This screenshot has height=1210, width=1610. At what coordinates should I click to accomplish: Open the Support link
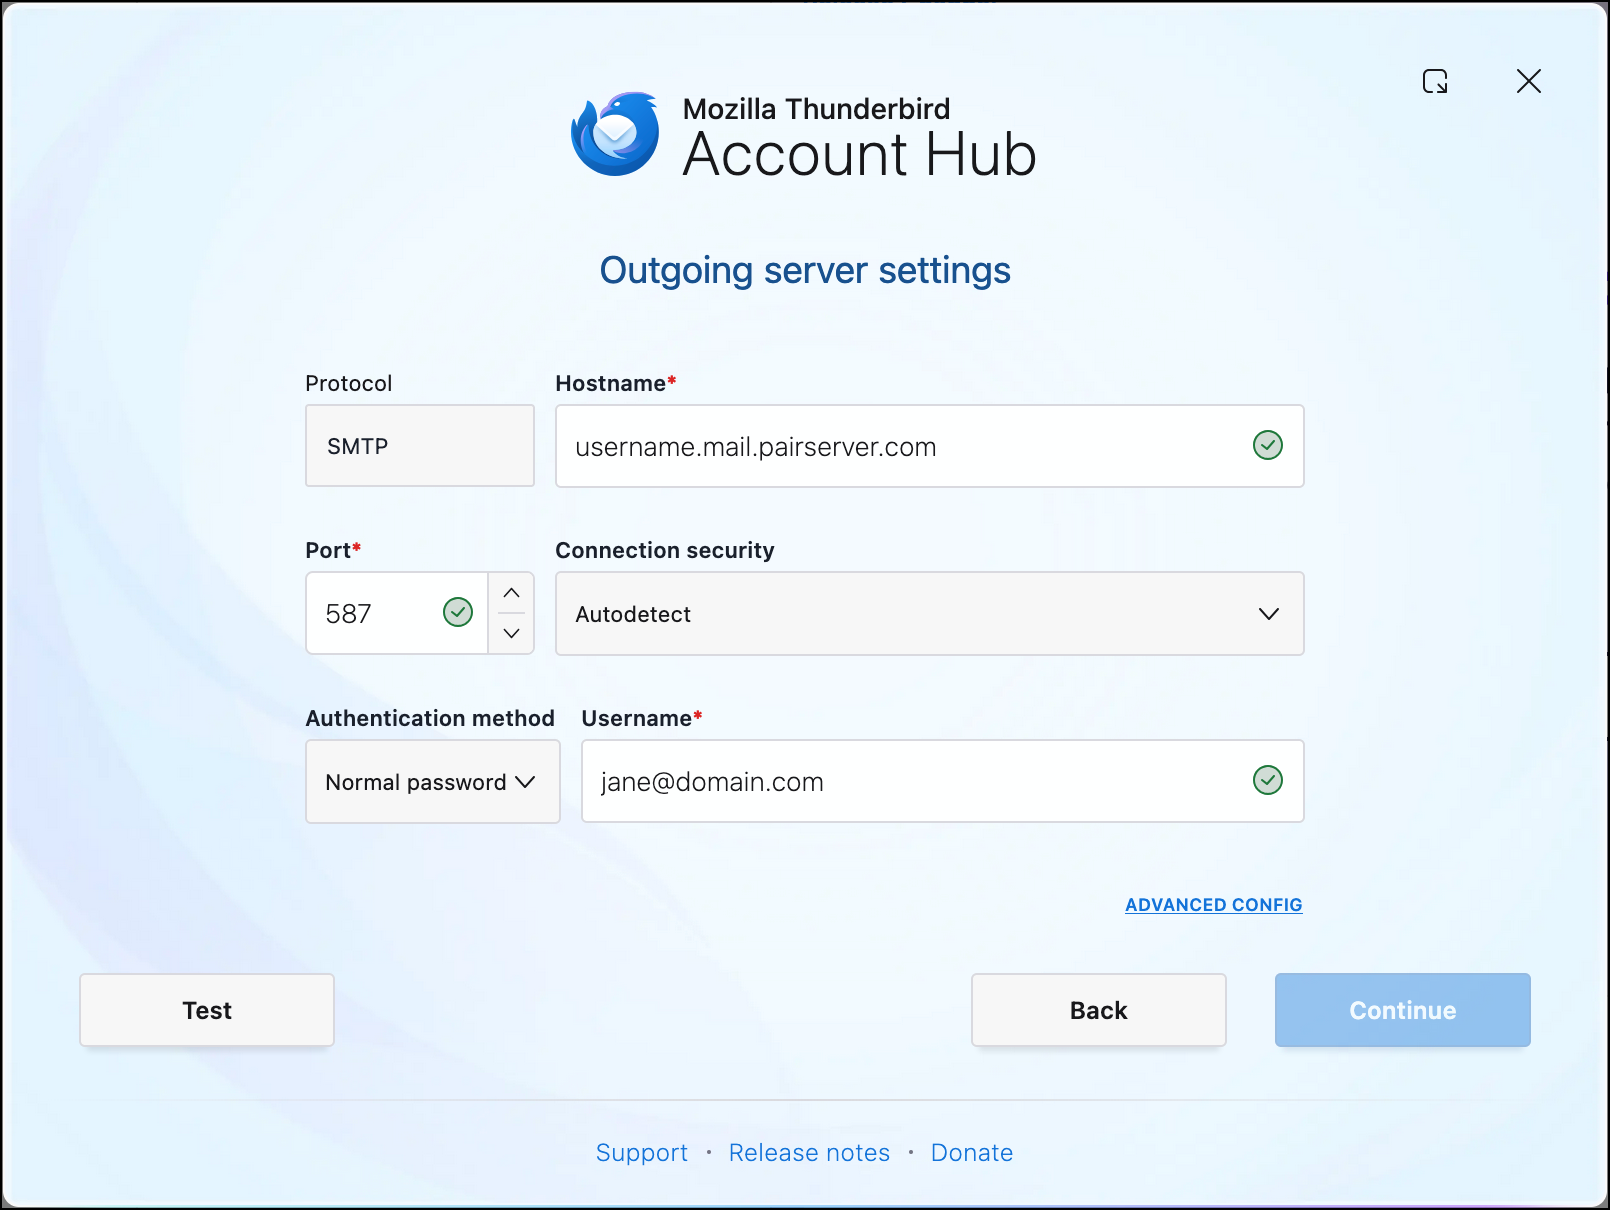(642, 1153)
